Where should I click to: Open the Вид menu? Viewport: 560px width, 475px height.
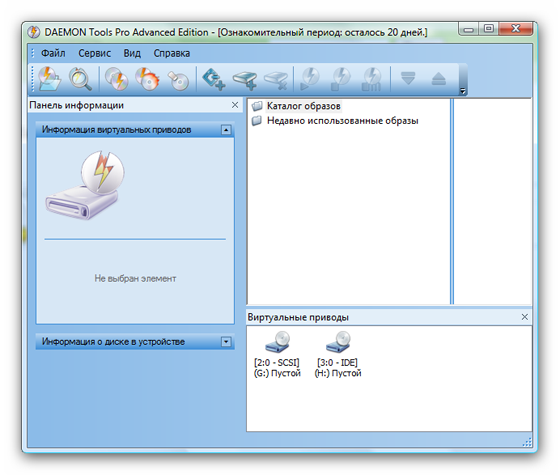(132, 53)
